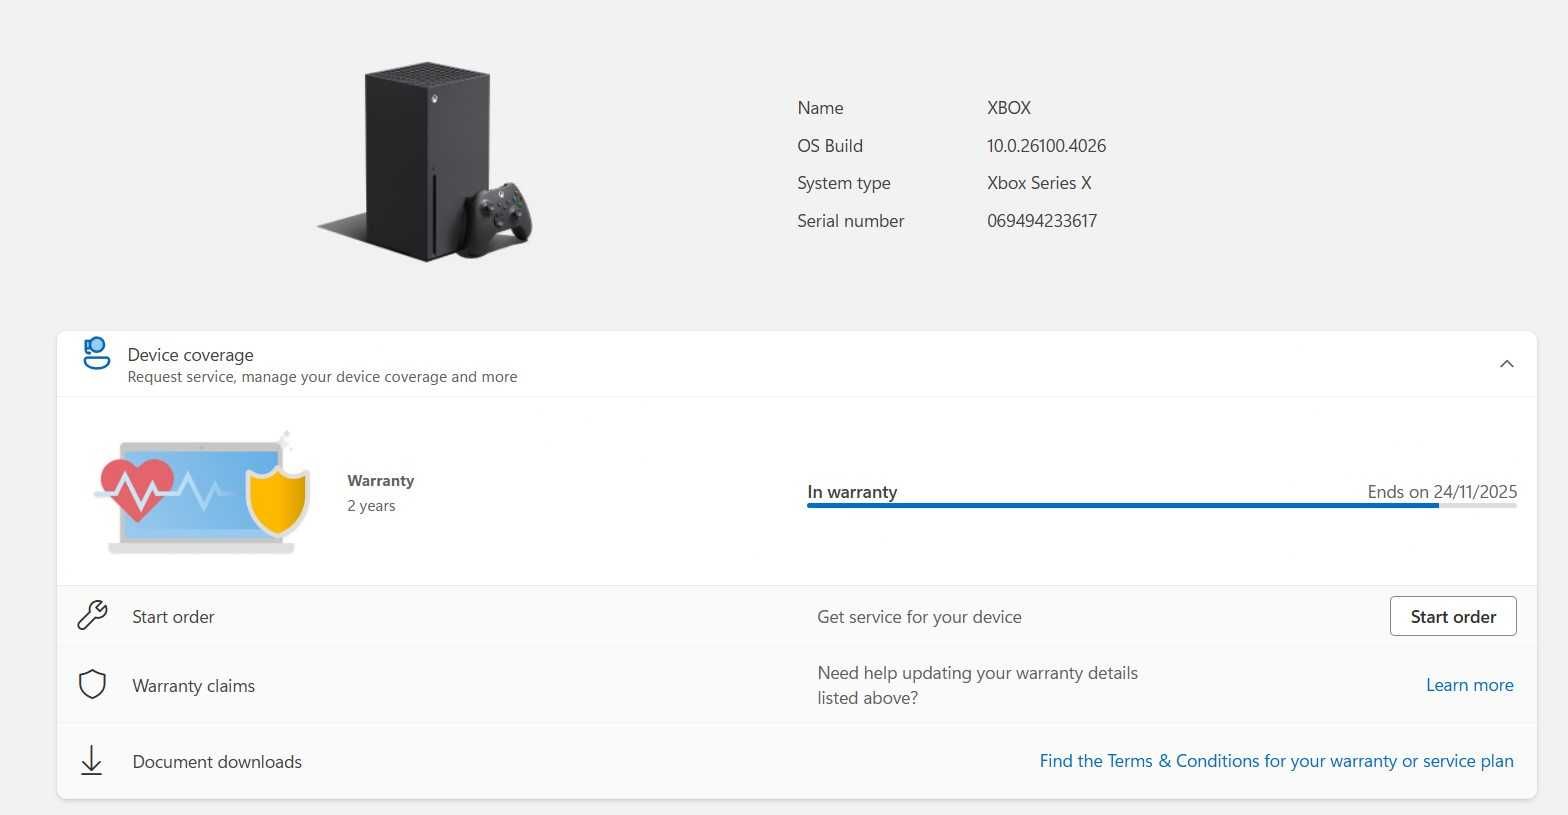Open the Terms & Conditions warranty link
Viewport: 1568px width, 815px height.
click(1276, 761)
